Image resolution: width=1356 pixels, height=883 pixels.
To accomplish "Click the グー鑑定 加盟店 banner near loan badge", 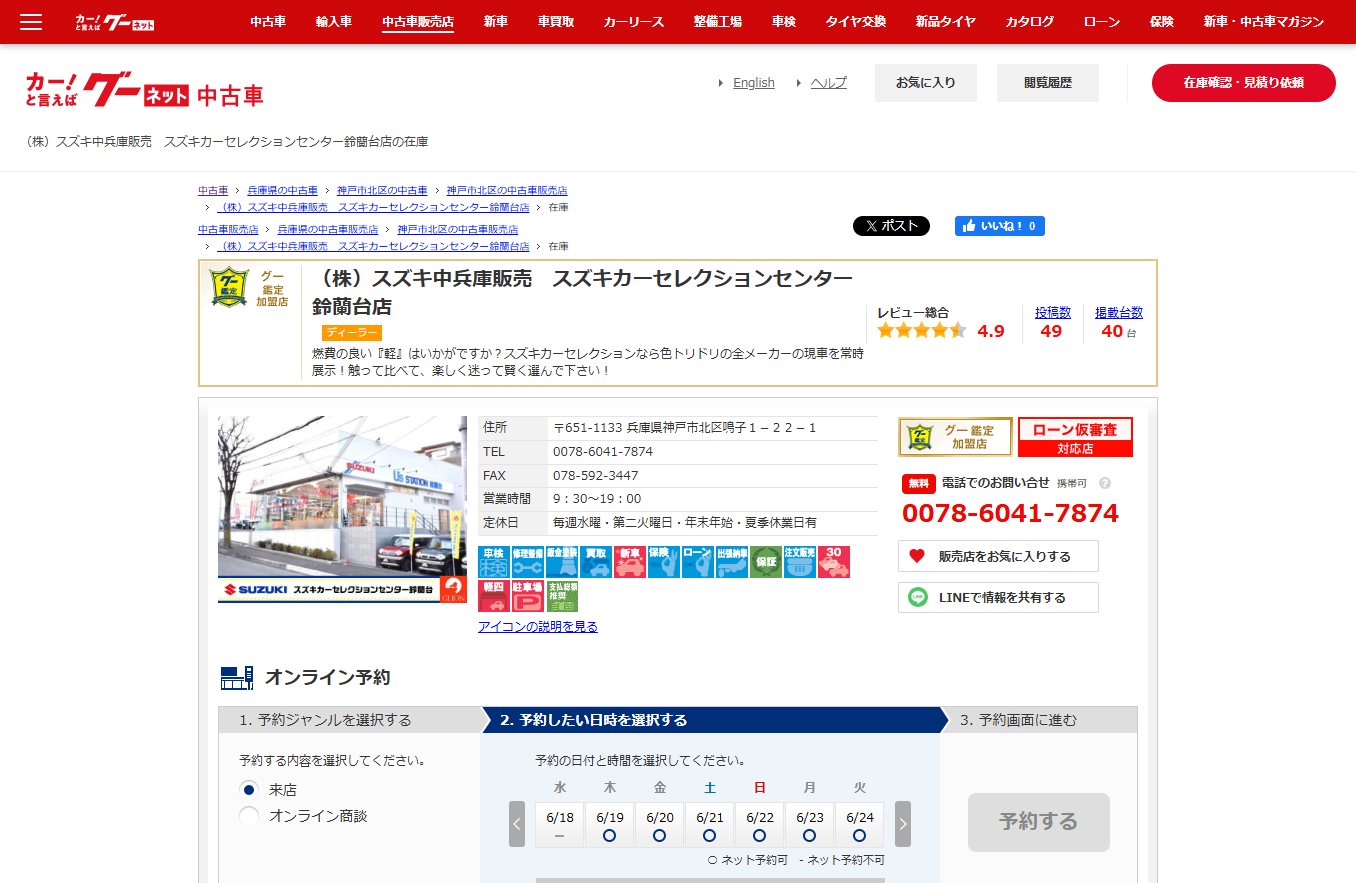I will point(955,437).
